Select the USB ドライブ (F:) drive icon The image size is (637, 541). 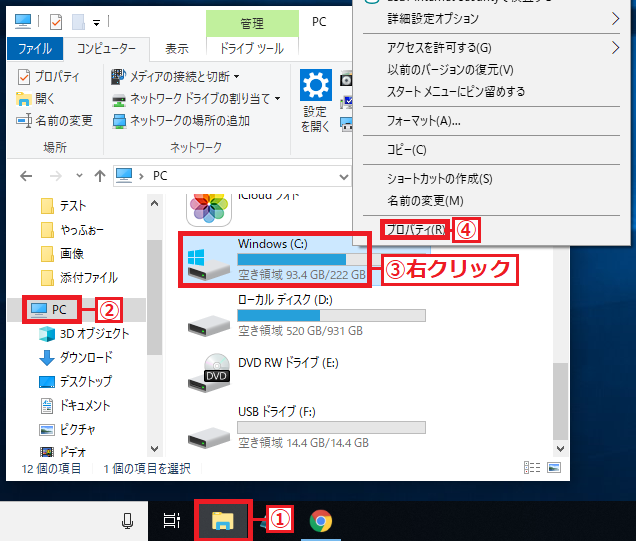click(208, 437)
